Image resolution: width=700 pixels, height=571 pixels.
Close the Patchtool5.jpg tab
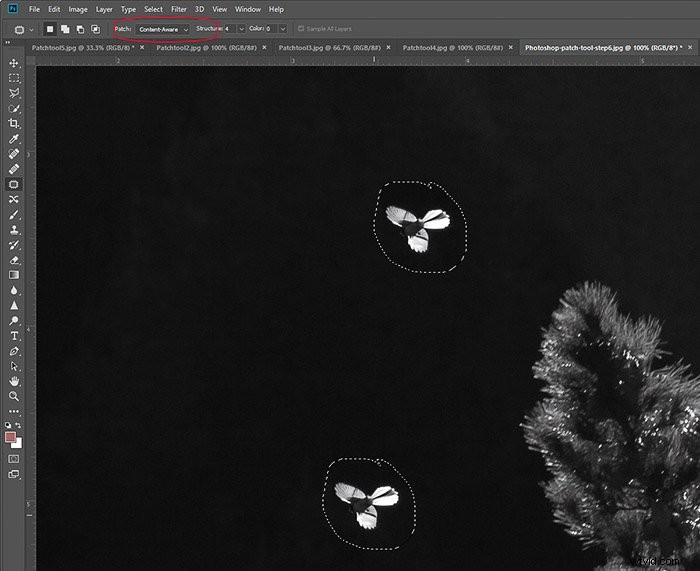point(142,47)
